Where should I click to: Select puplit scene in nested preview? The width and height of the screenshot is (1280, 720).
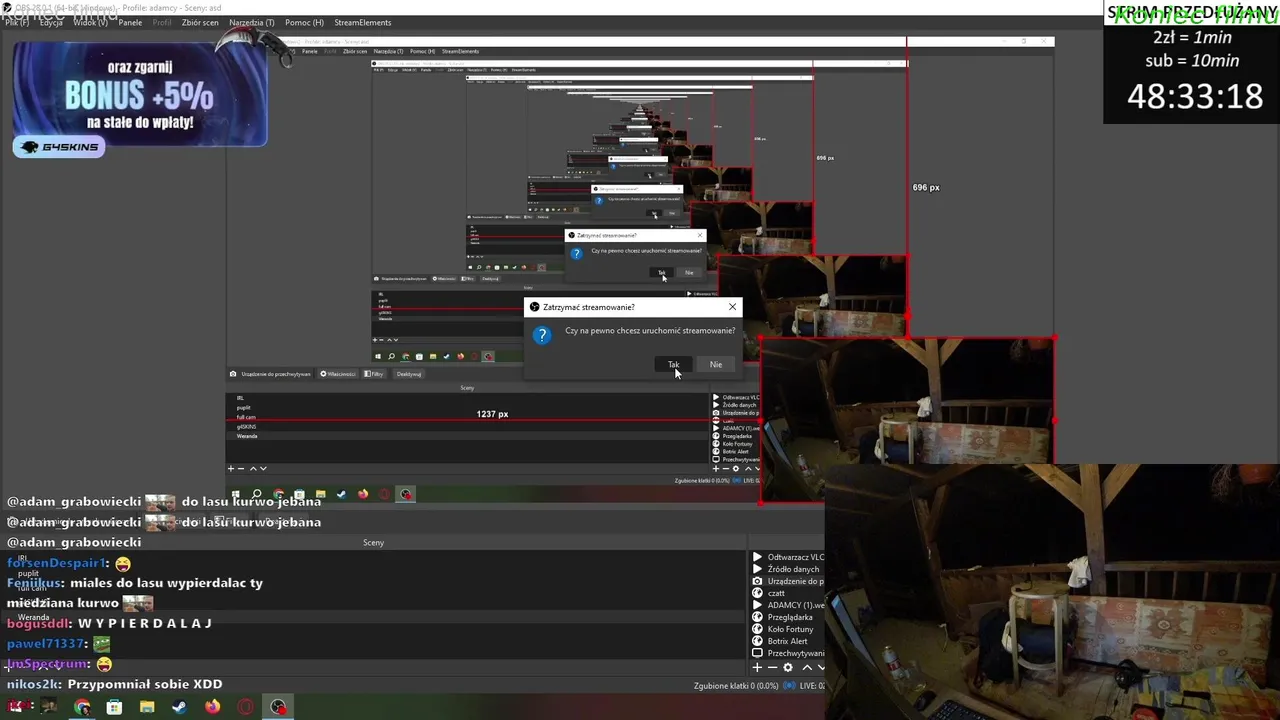243,408
